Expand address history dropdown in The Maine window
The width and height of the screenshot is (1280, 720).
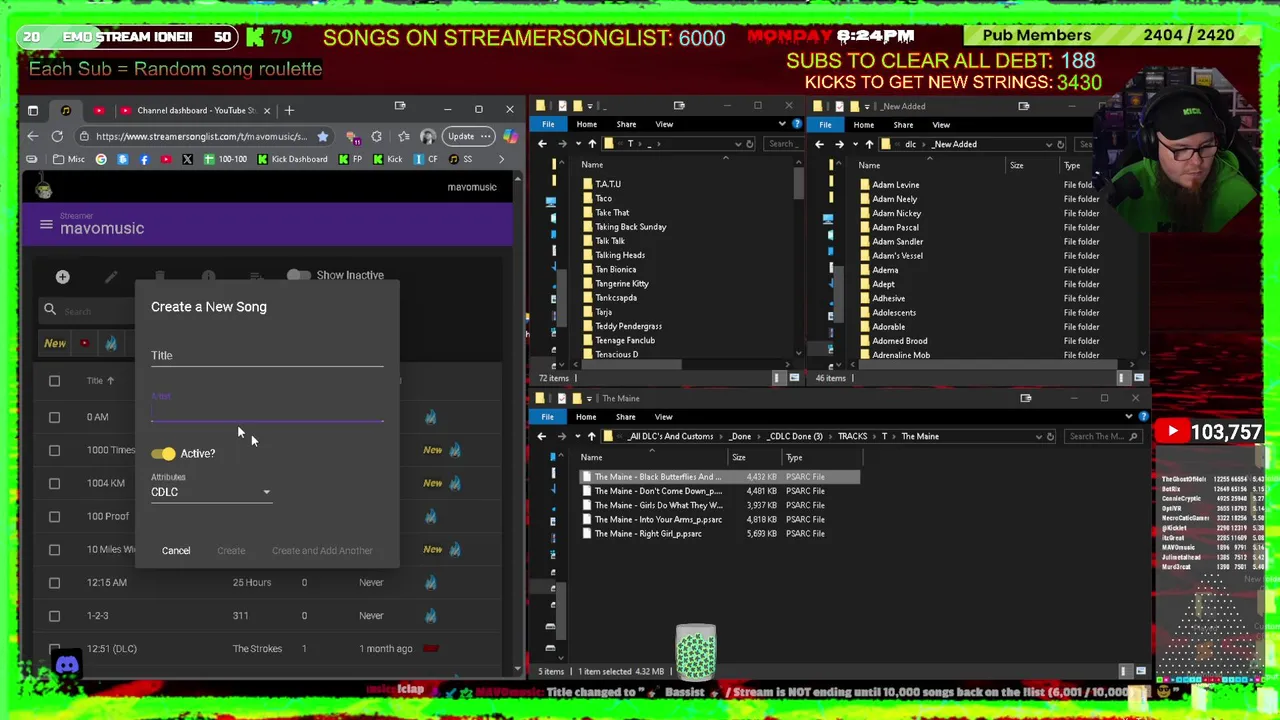click(x=1038, y=436)
